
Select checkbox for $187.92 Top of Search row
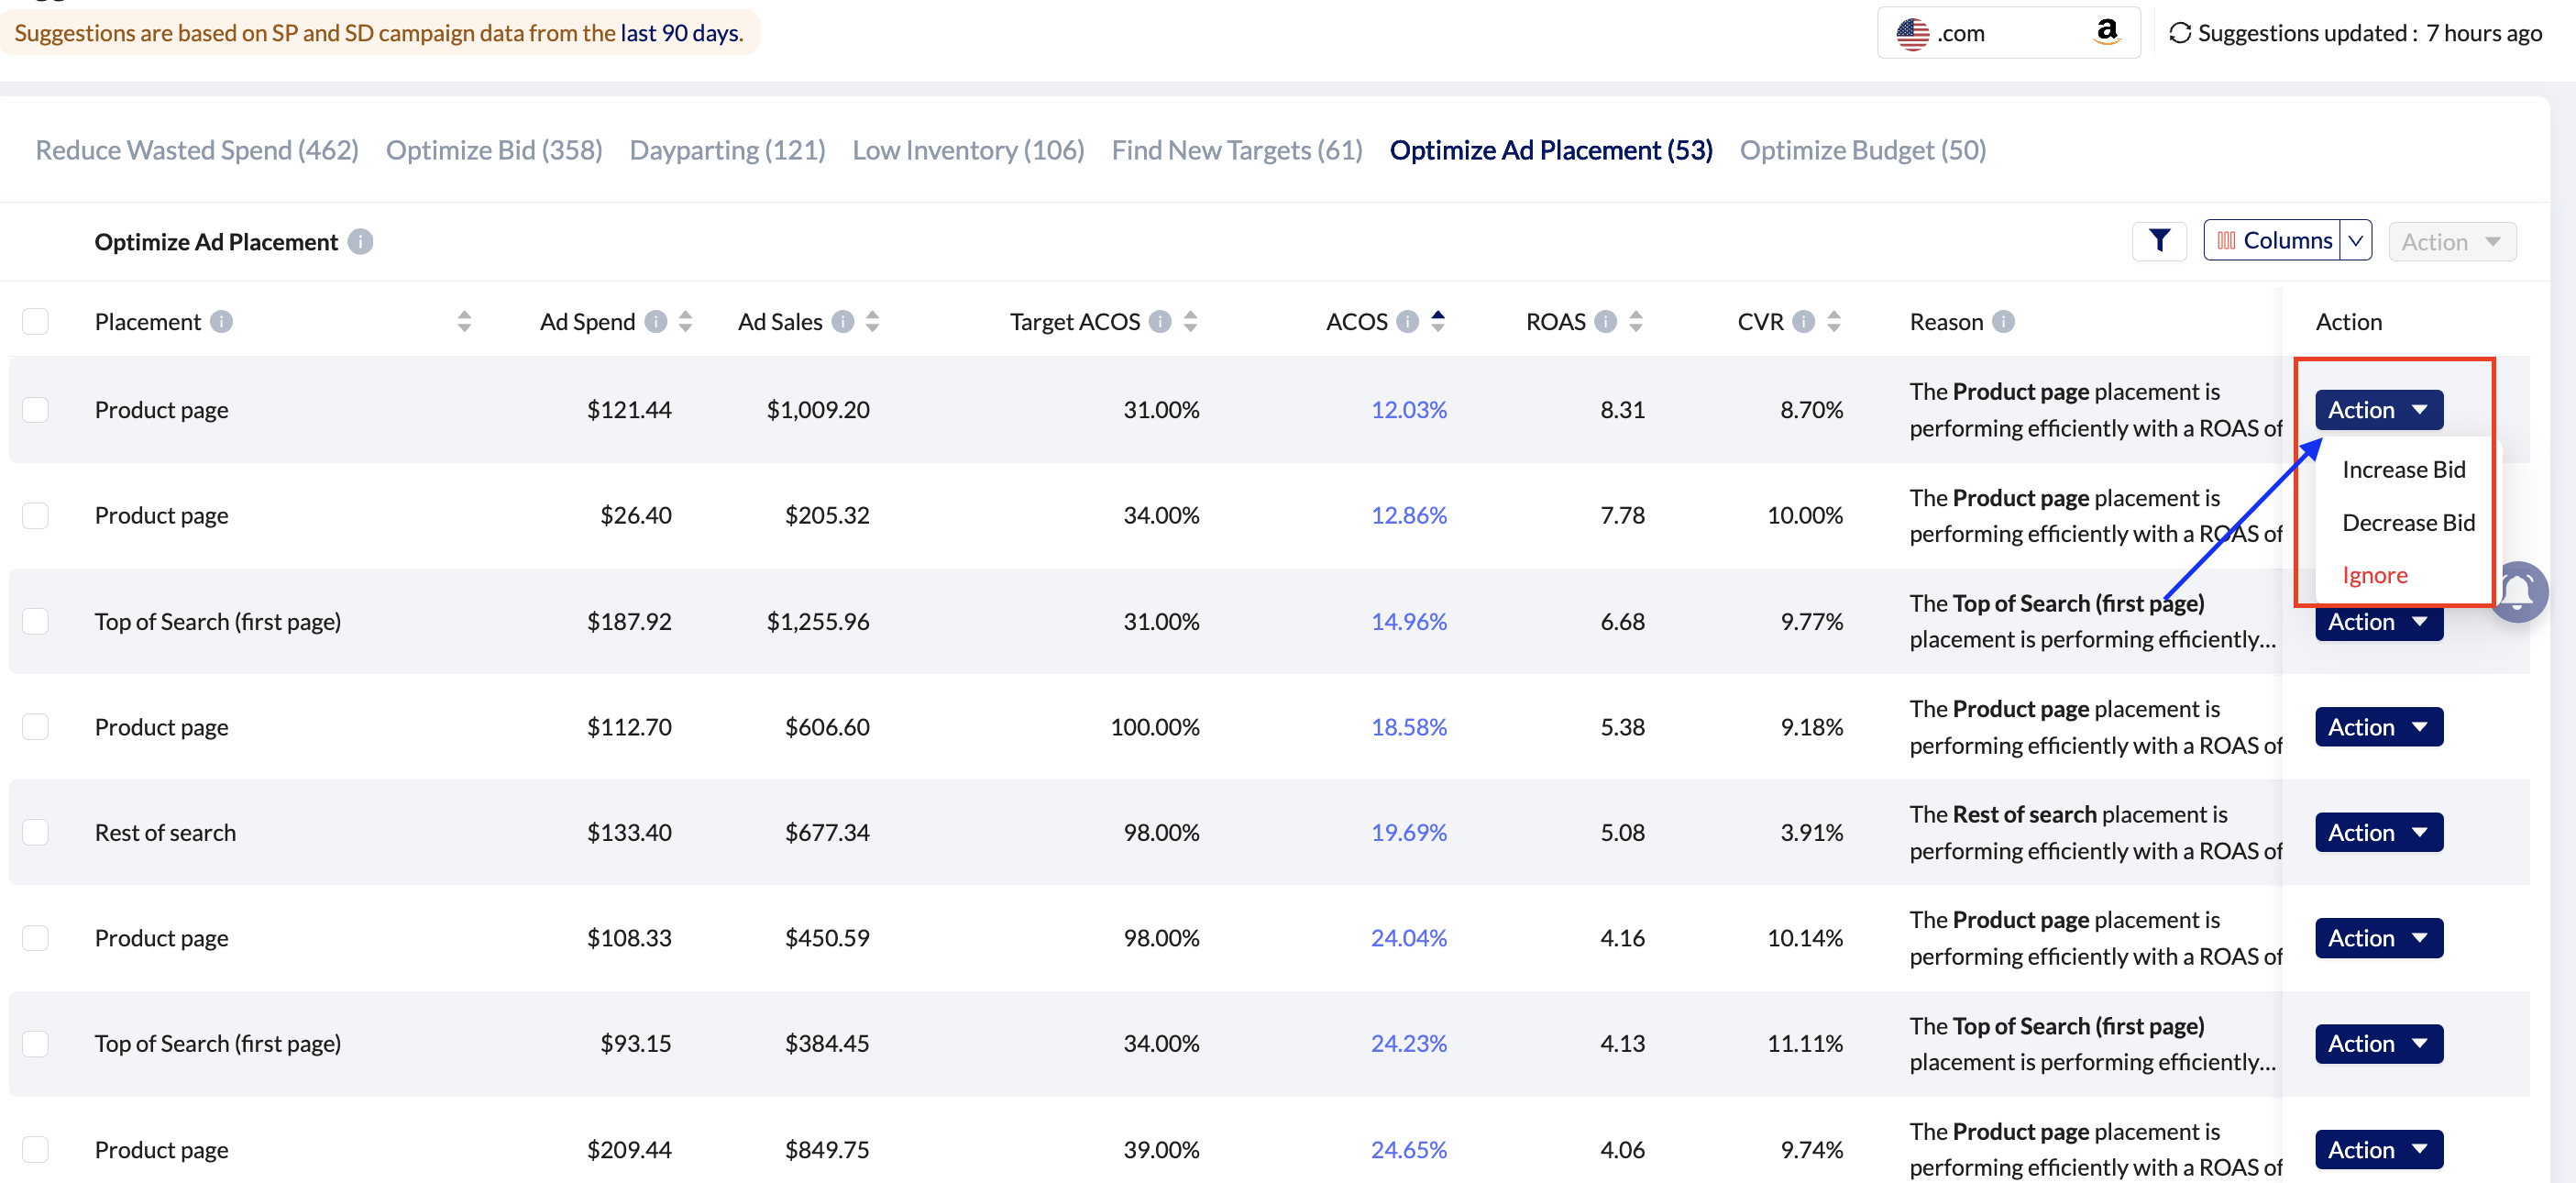click(36, 621)
